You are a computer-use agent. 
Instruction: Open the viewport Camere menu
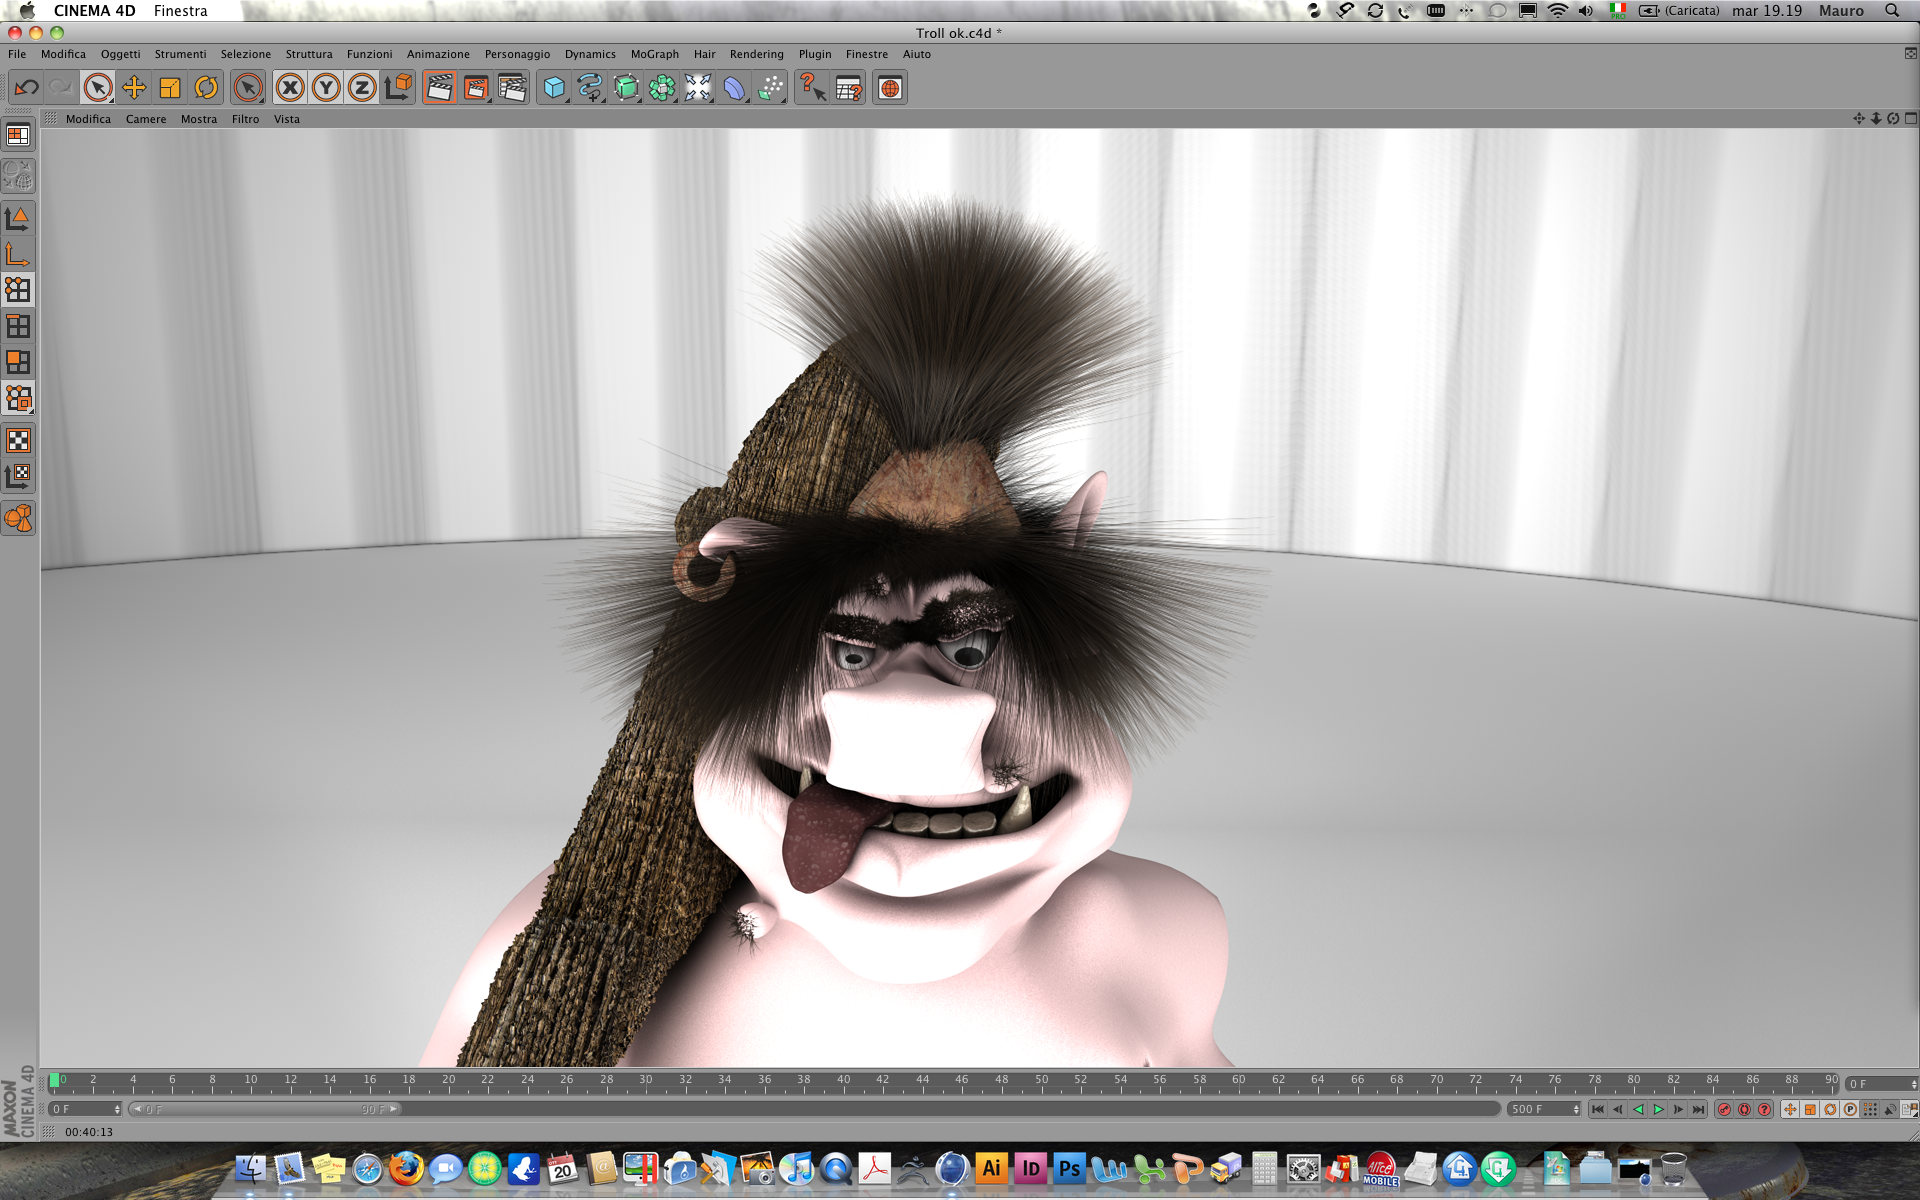click(146, 119)
